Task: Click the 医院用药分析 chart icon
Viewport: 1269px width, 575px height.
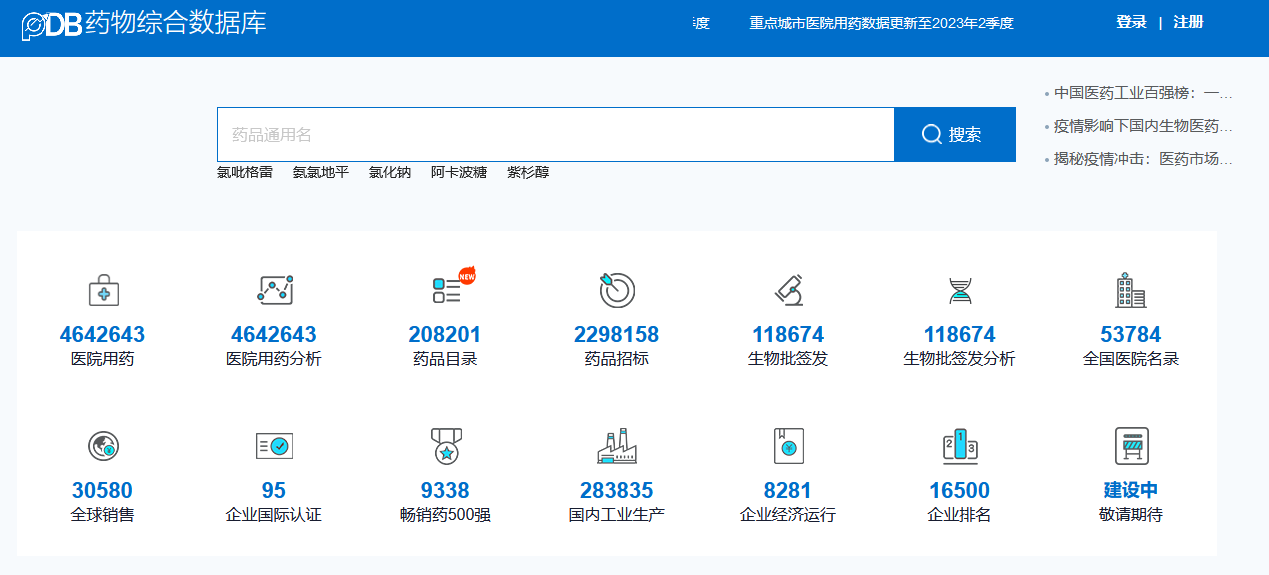Action: click(274, 290)
